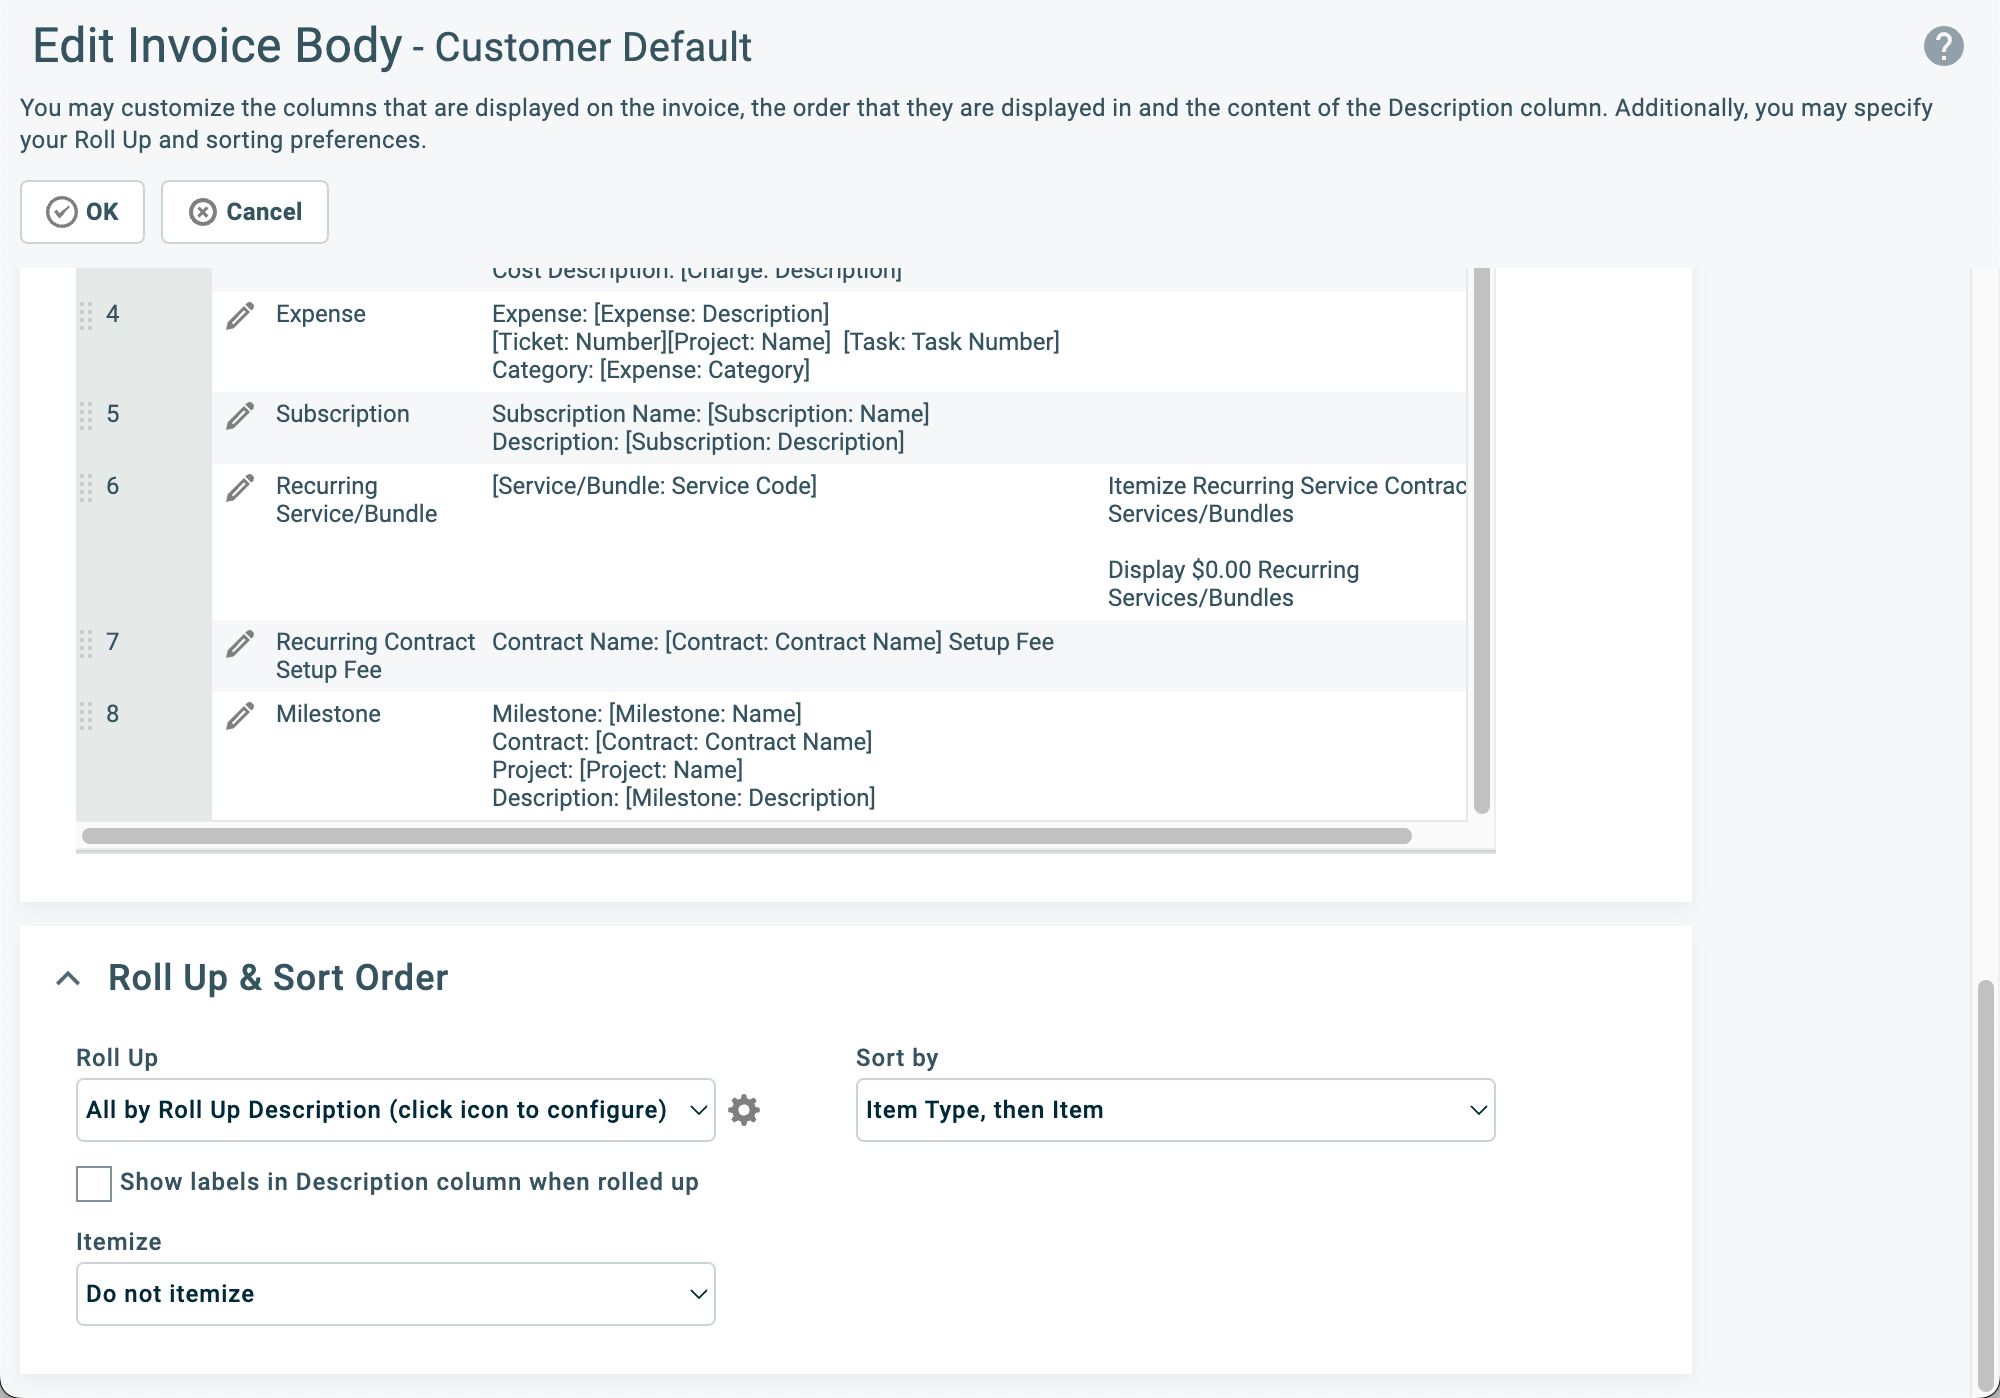Image resolution: width=2000 pixels, height=1398 pixels.
Task: Open the Sort by dropdown
Action: [x=1175, y=1110]
